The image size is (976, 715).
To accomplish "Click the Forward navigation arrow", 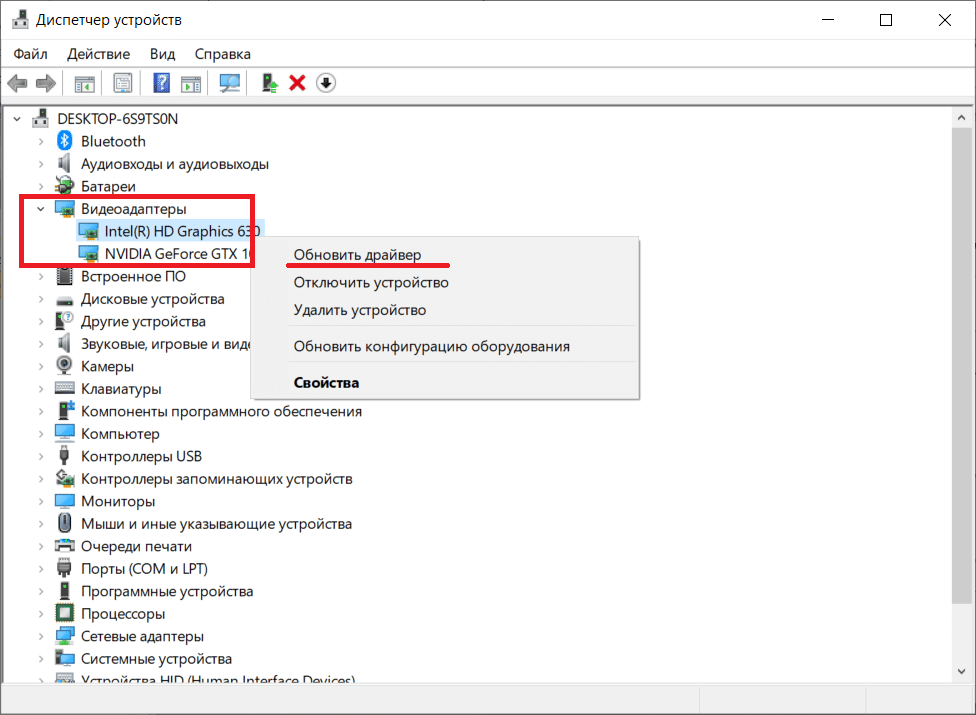I will [x=46, y=82].
